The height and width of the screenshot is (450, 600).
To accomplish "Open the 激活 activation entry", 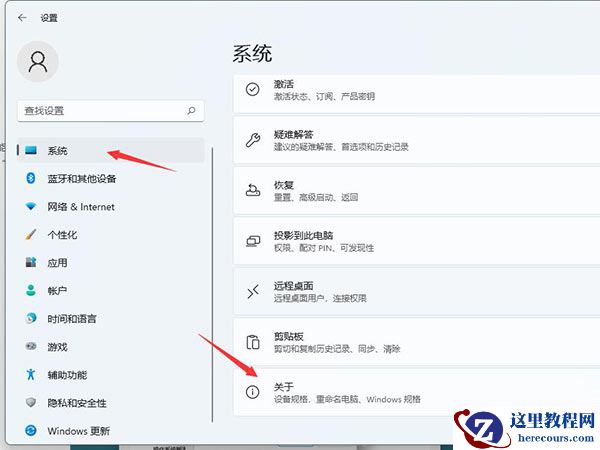I will pyautogui.click(x=417, y=94).
